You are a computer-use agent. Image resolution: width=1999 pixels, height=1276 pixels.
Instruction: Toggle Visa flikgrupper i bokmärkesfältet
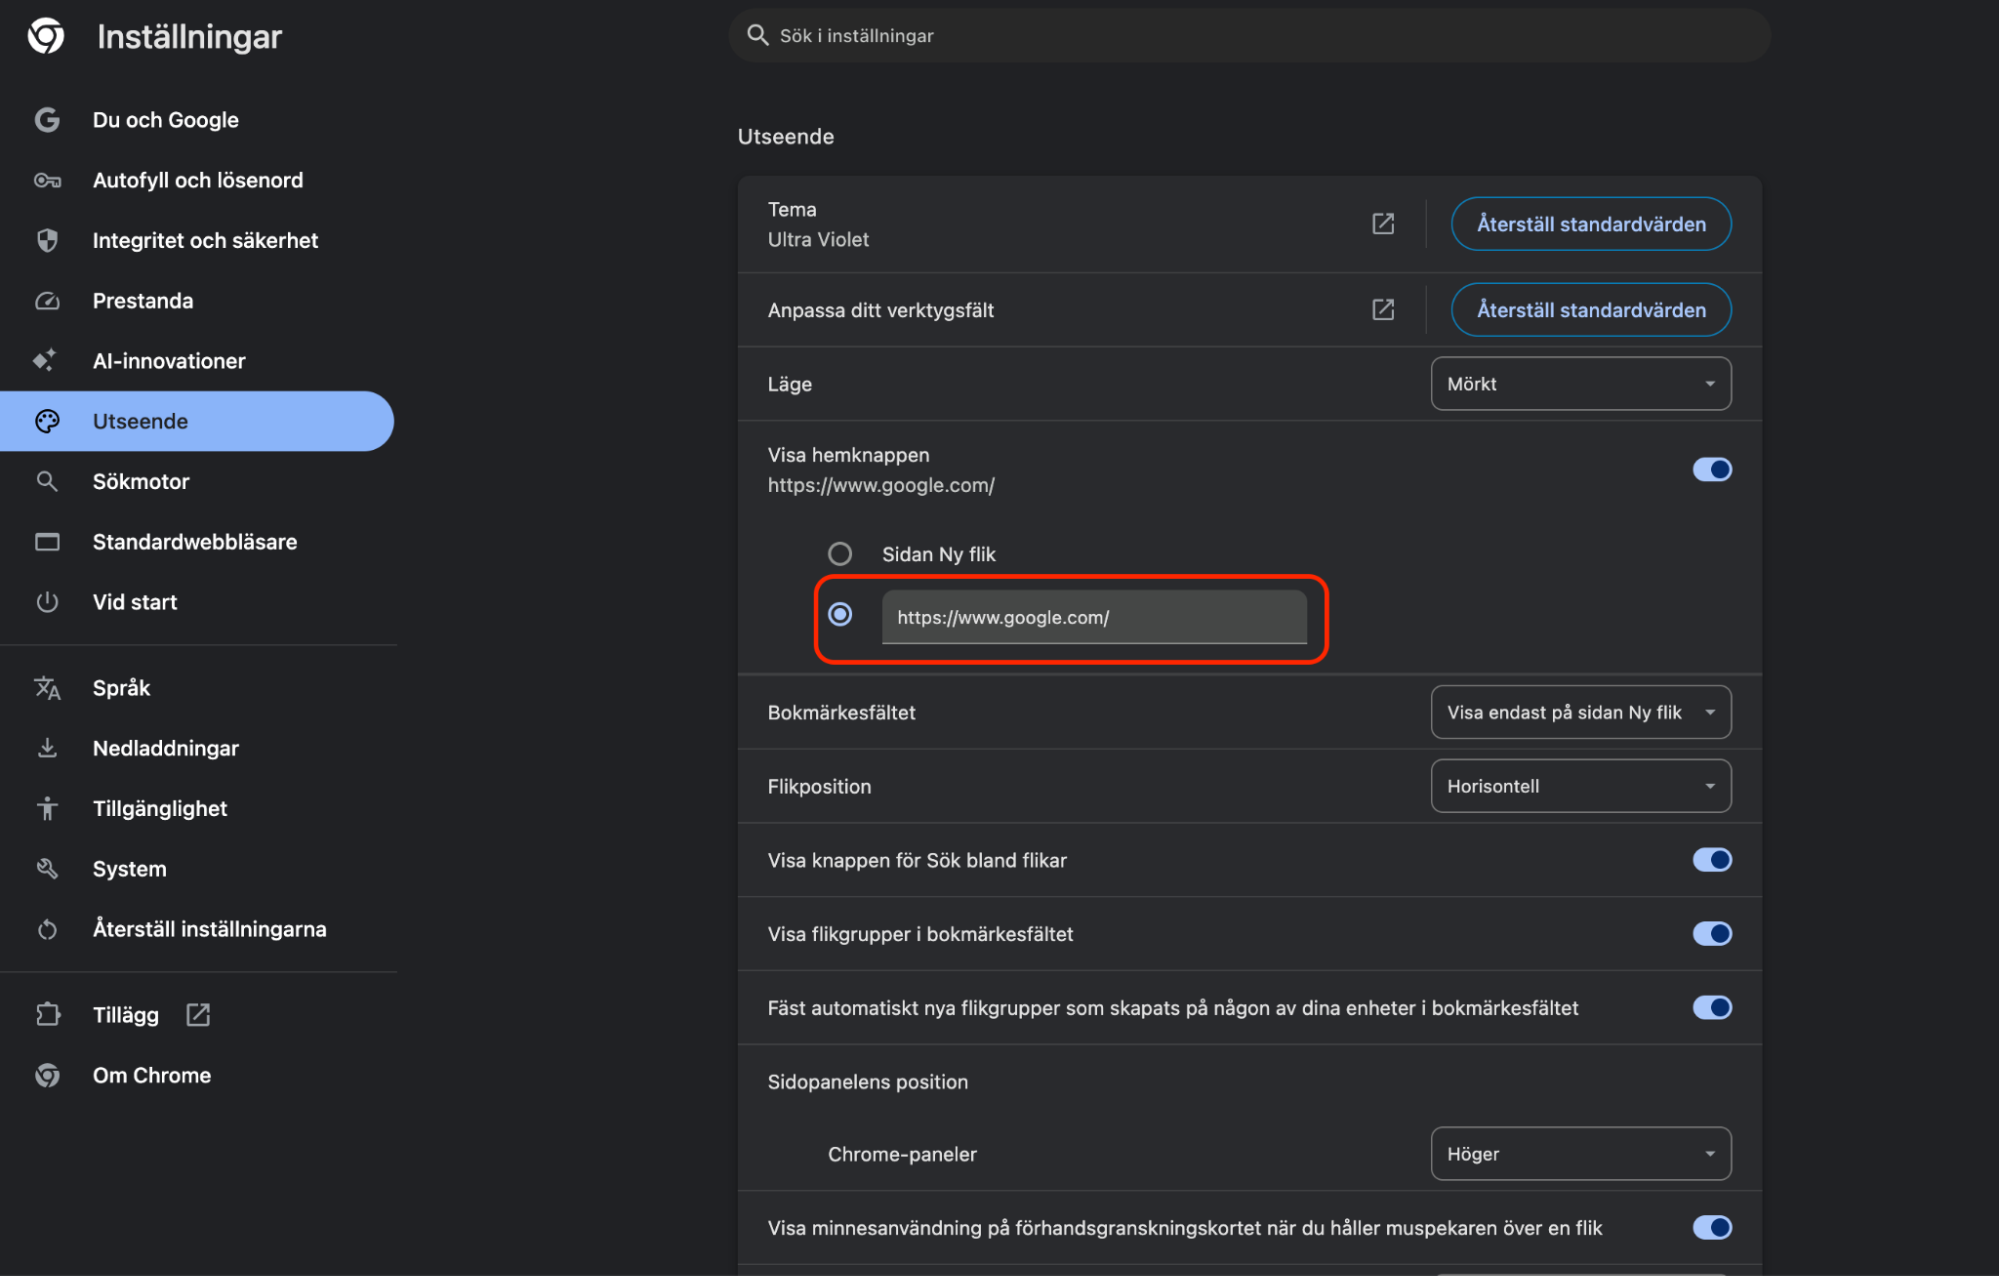click(x=1712, y=934)
